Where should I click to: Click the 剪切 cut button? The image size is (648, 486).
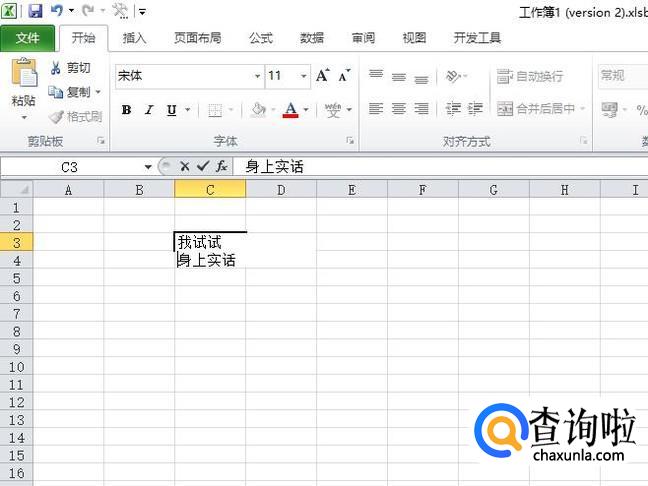[70, 68]
